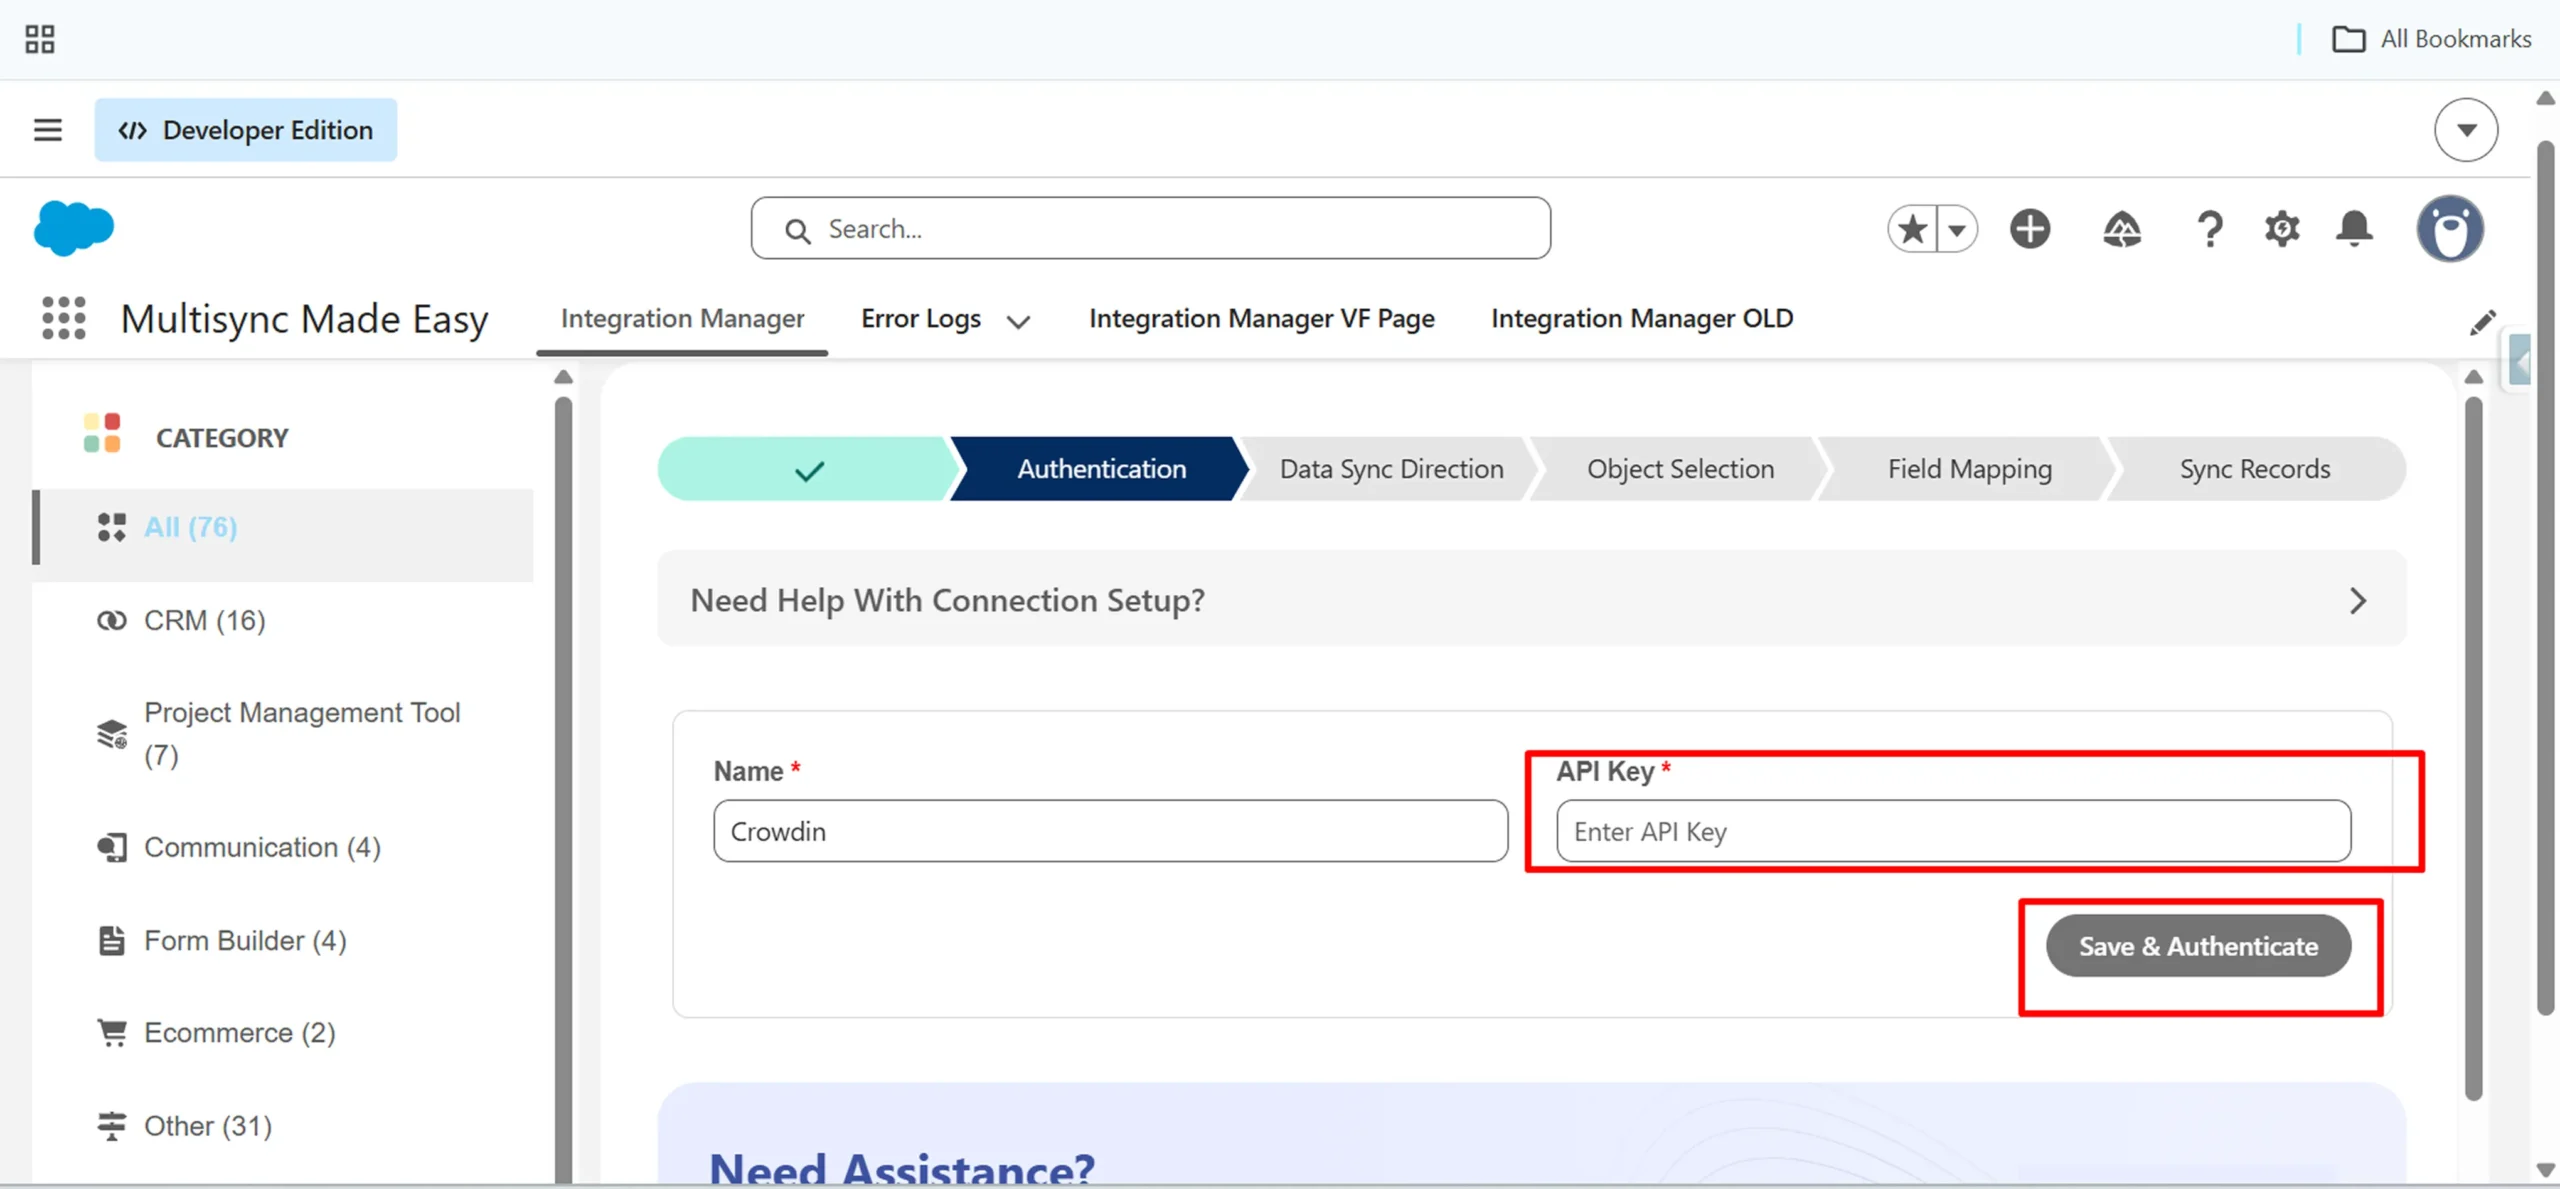Focus the Search field
The width and height of the screenshot is (2560, 1189).
click(1150, 229)
